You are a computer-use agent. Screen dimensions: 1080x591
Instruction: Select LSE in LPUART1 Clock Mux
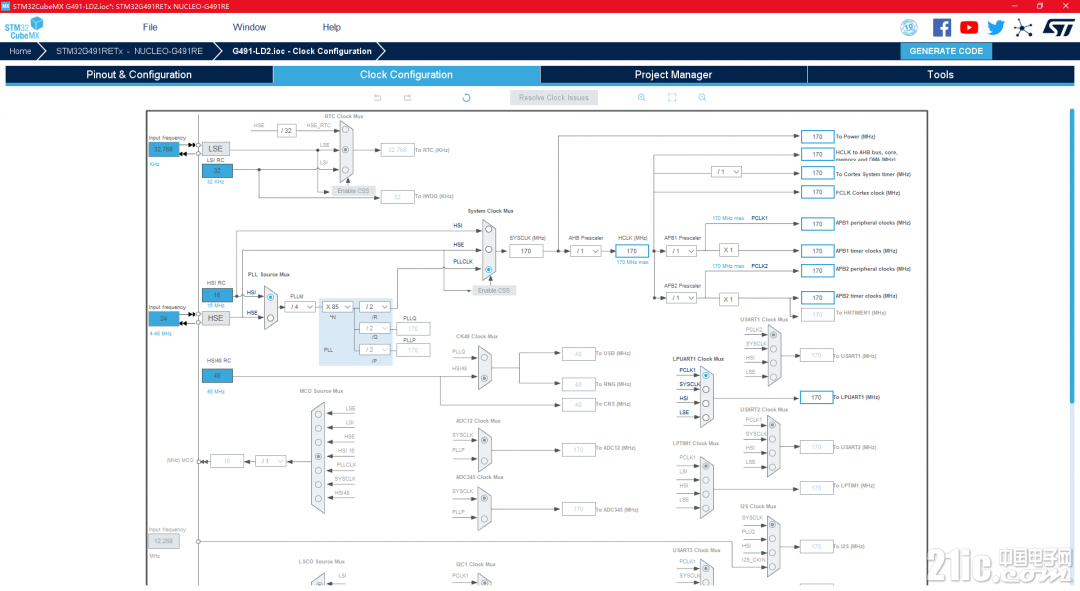(706, 417)
